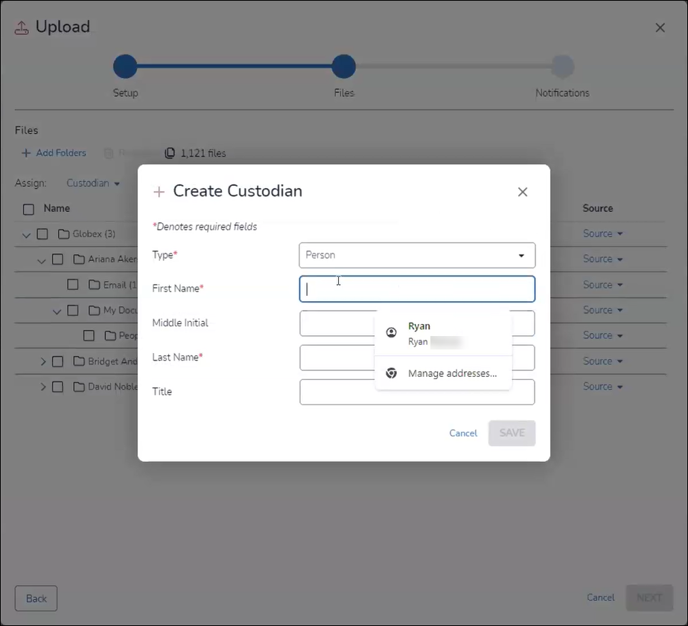Click Cancel in the Create Custodian dialog
This screenshot has width=688, height=626.
(463, 433)
